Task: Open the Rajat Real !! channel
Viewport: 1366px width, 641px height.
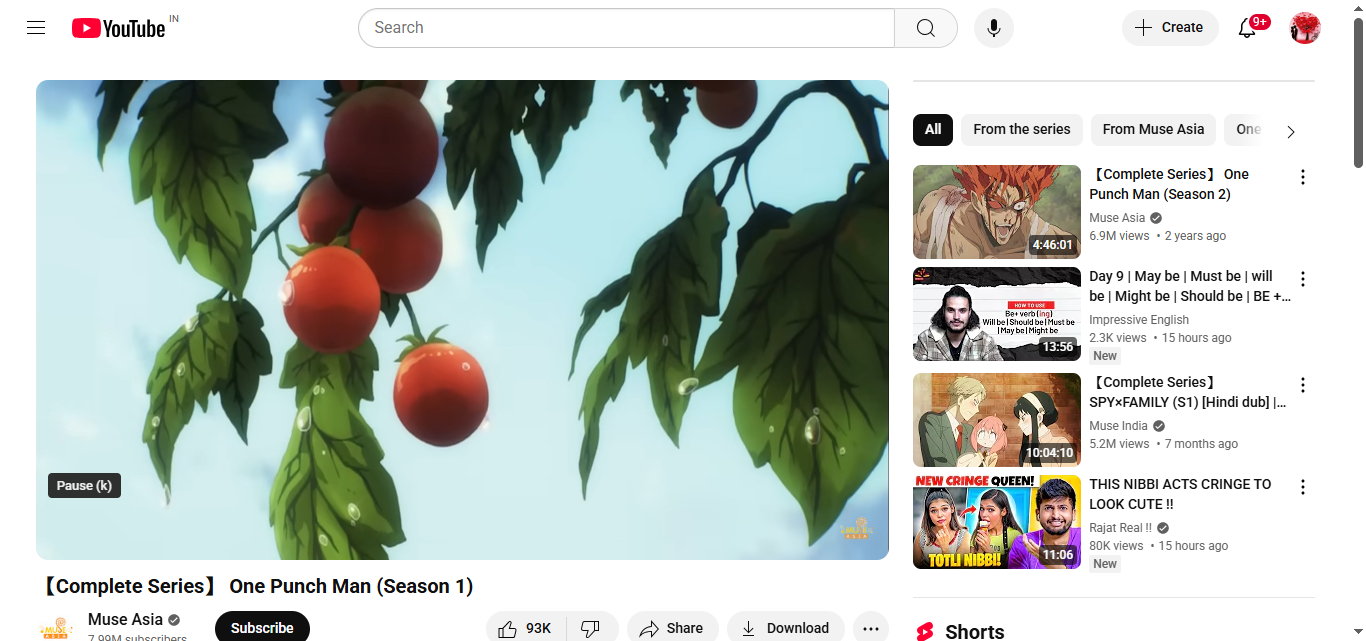Action: (1121, 528)
